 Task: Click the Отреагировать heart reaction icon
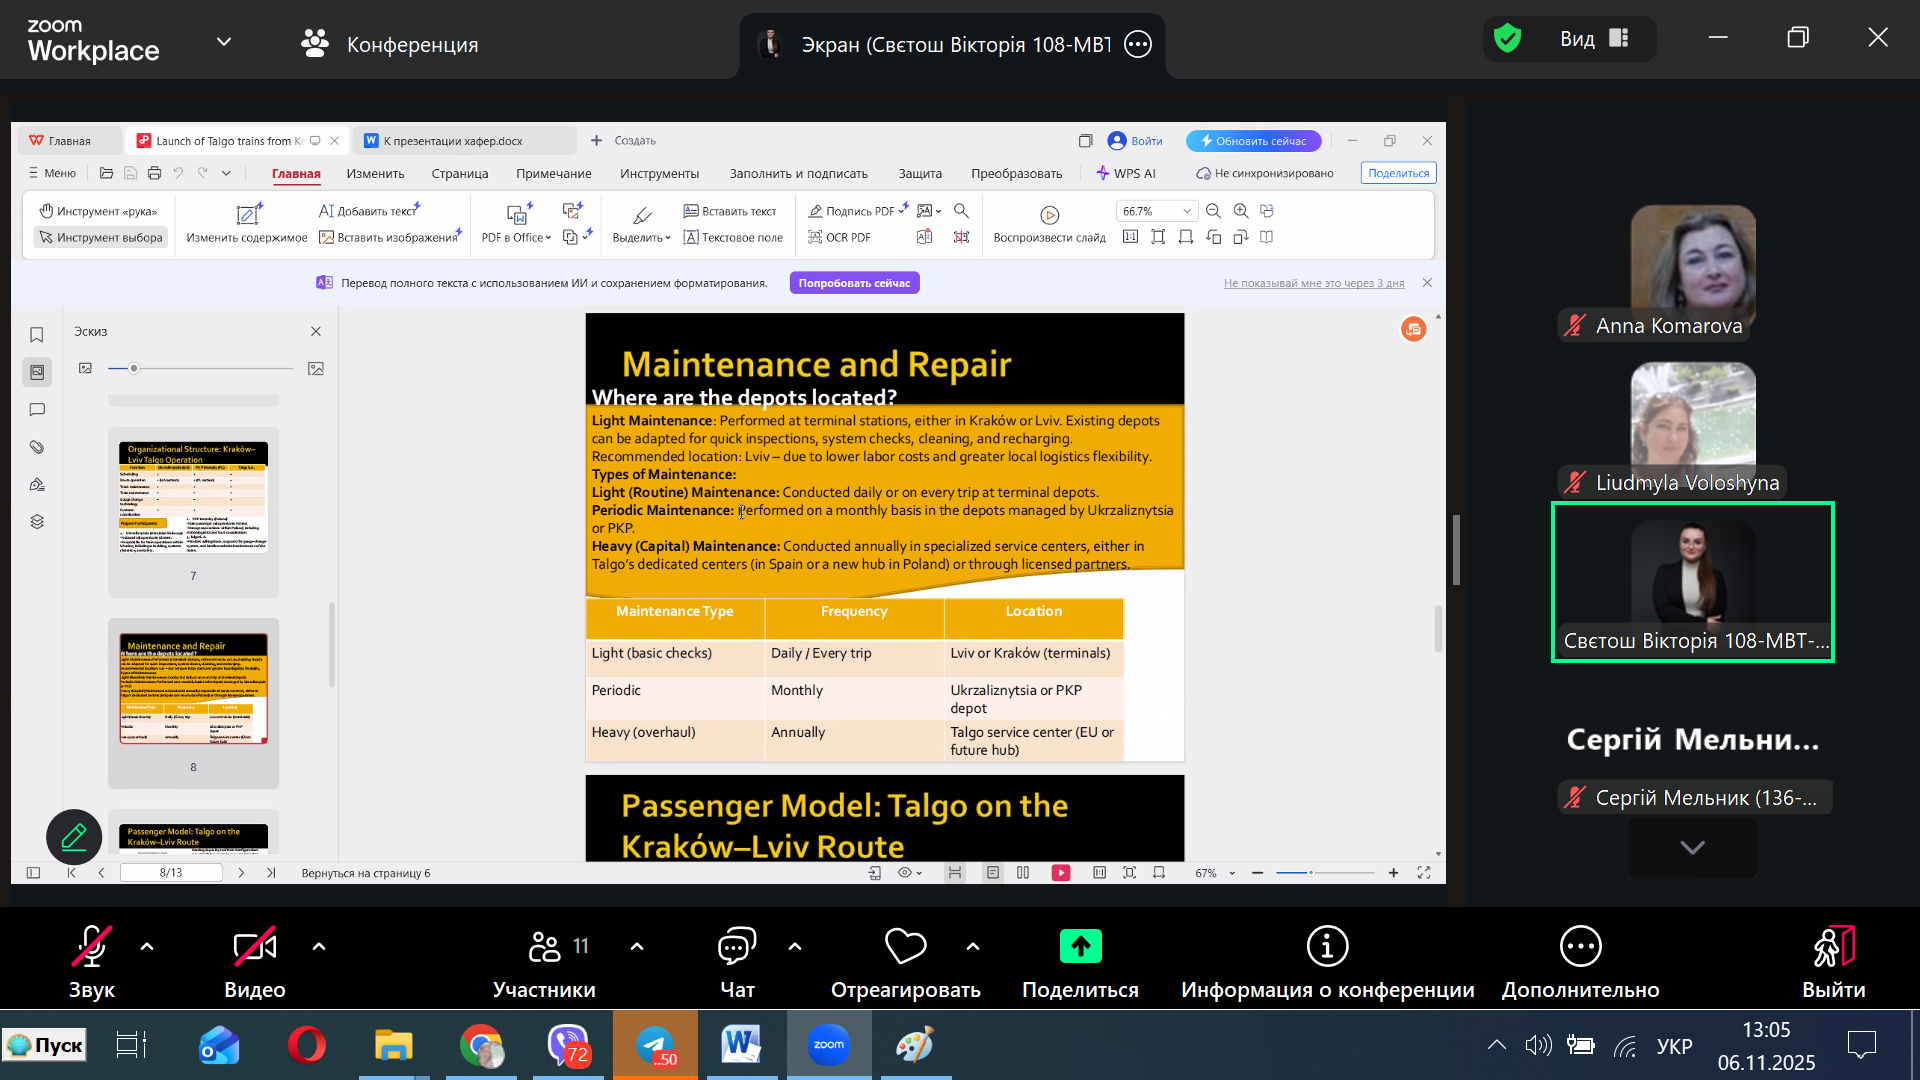(x=905, y=946)
